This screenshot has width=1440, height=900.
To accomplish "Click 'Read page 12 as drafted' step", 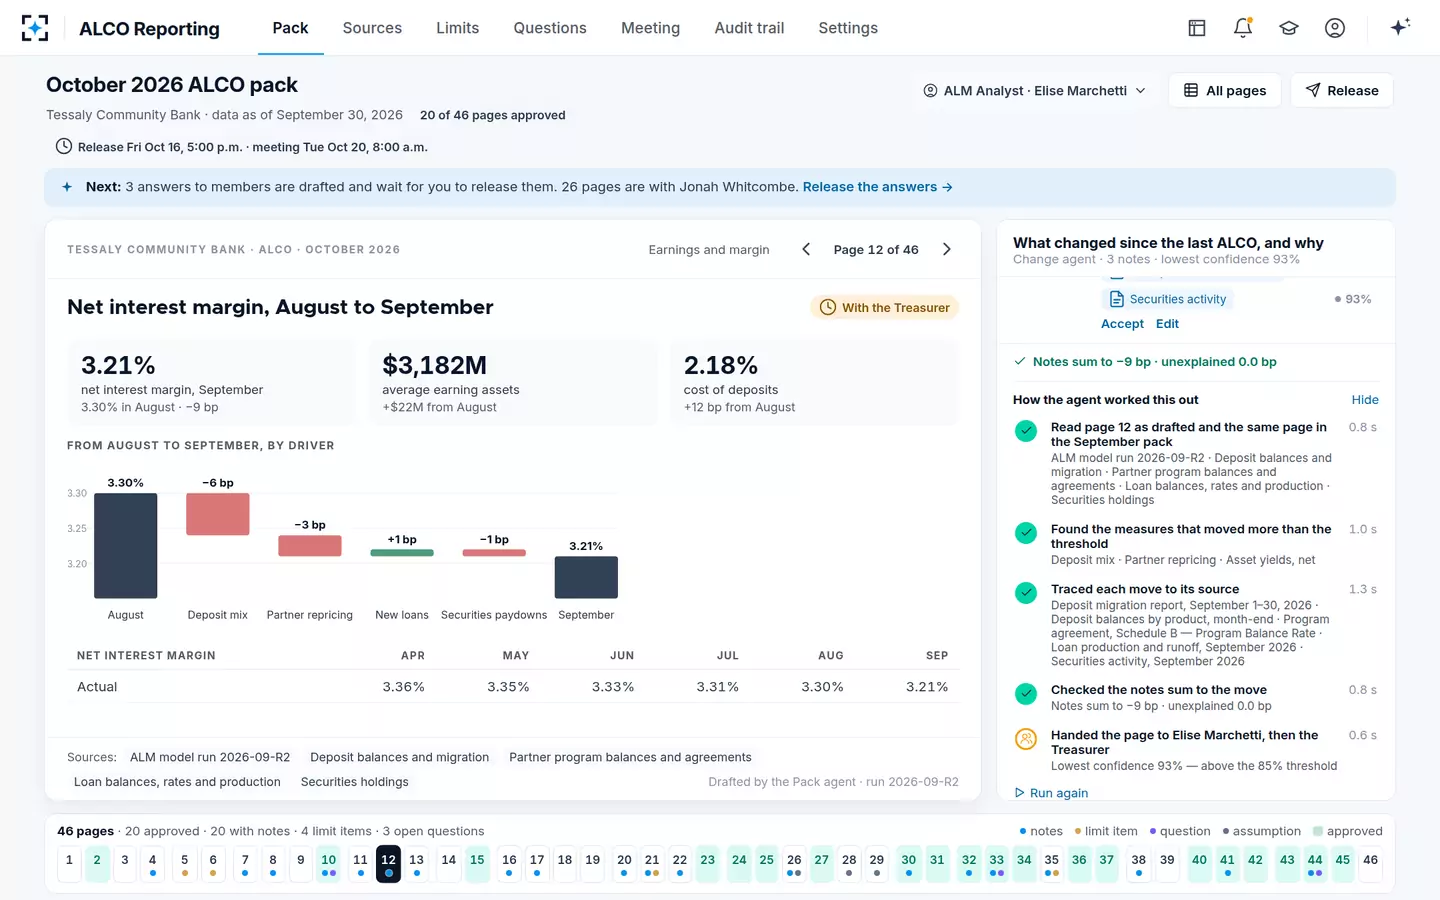I will [1196, 463].
